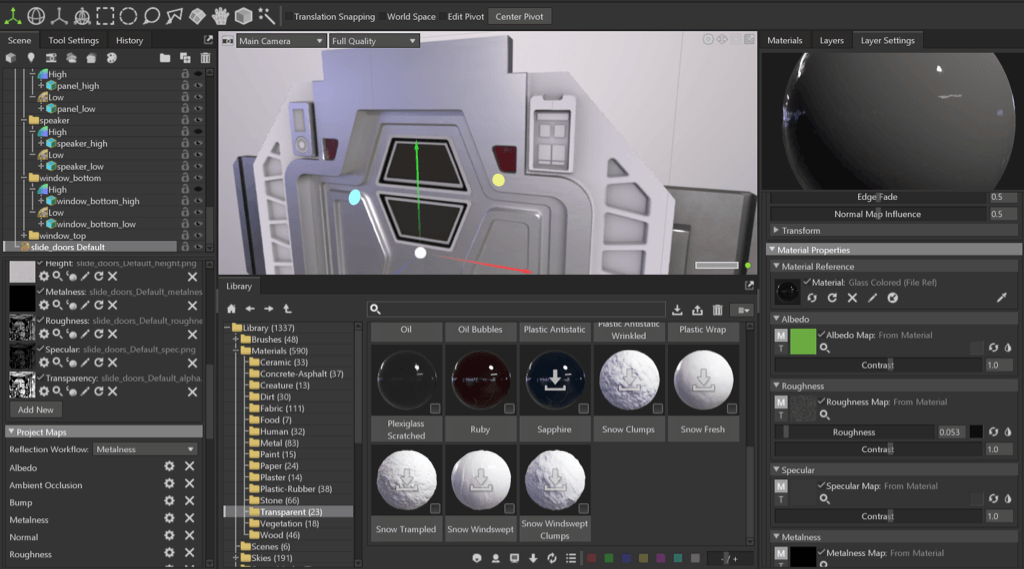
Task: Open the Full Quality render dropdown
Action: [x=373, y=41]
